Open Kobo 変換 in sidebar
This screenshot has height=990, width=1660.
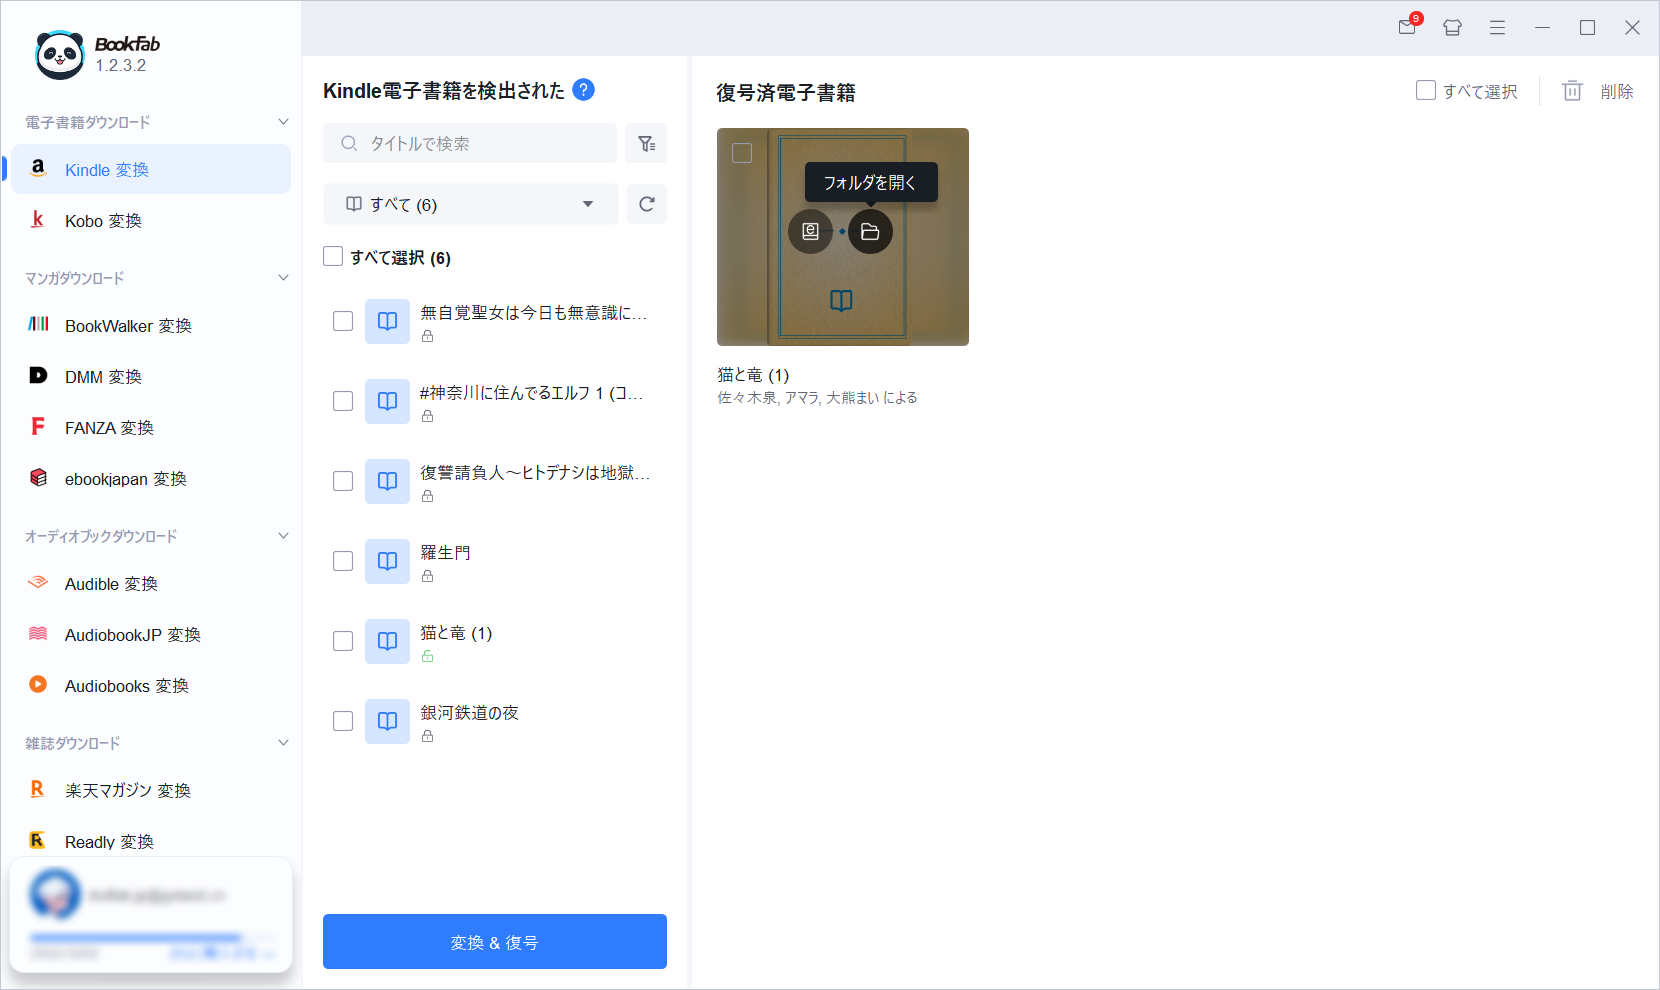pyautogui.click(x=150, y=220)
